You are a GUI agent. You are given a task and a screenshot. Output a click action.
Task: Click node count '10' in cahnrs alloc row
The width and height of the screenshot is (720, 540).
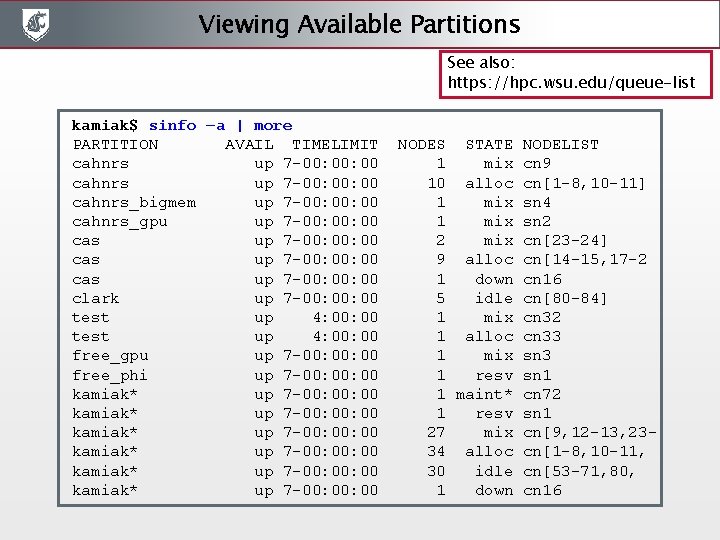tap(436, 184)
